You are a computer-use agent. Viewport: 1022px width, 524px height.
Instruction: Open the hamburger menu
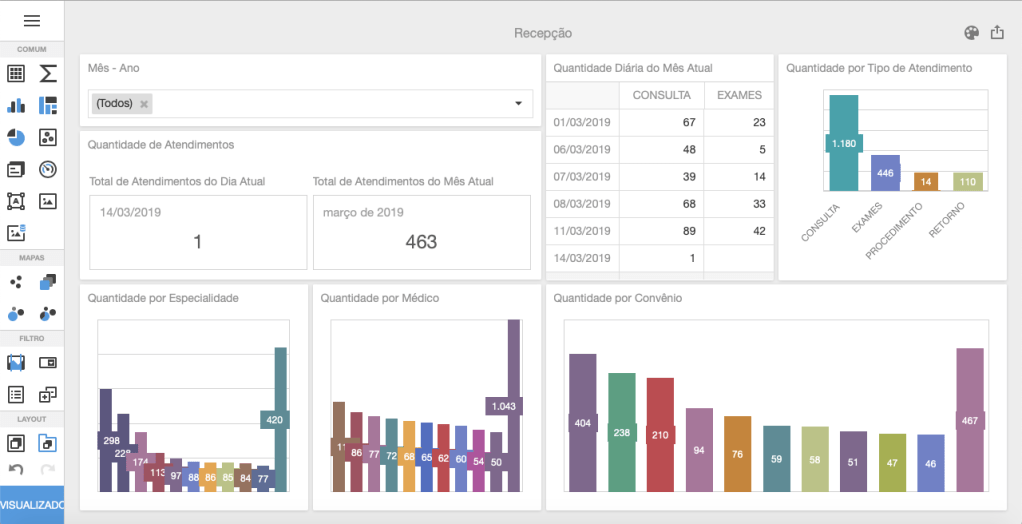pyautogui.click(x=32, y=21)
